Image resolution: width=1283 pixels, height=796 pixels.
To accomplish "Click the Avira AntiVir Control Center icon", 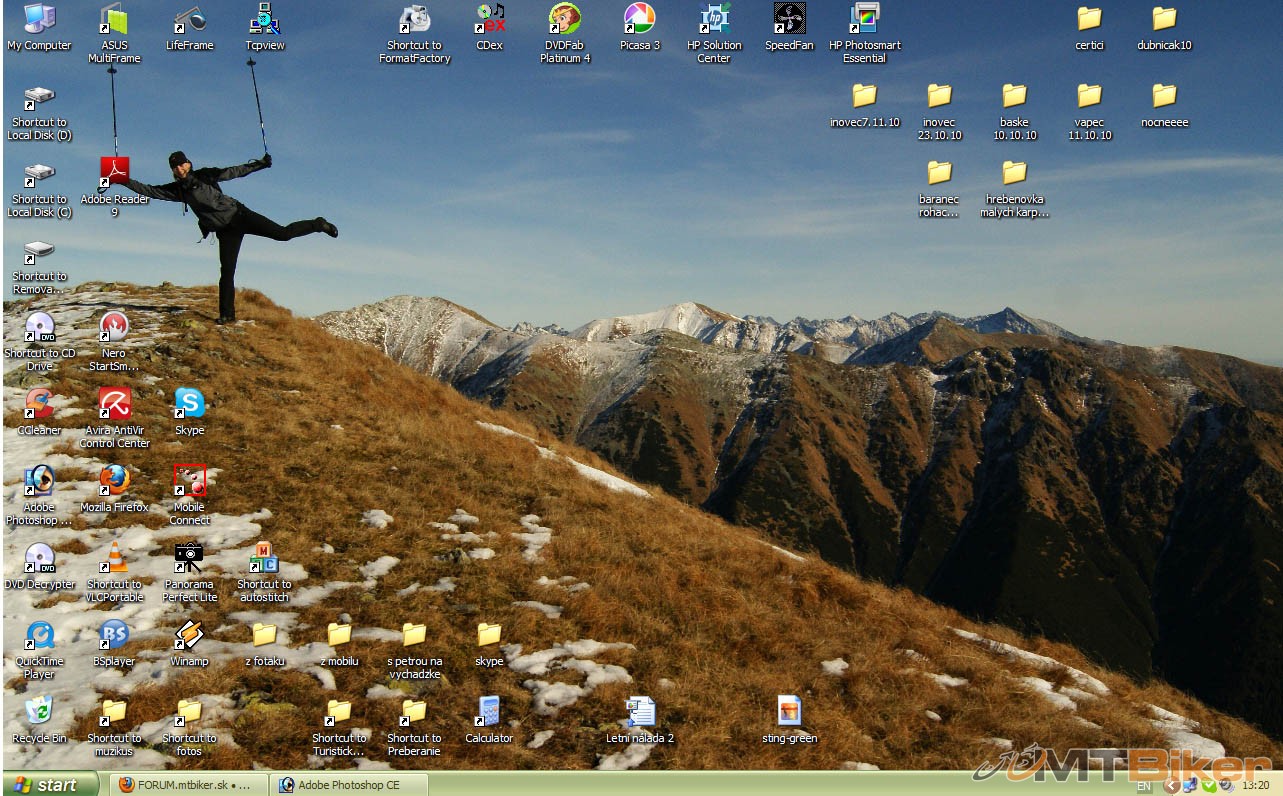I will (x=114, y=405).
